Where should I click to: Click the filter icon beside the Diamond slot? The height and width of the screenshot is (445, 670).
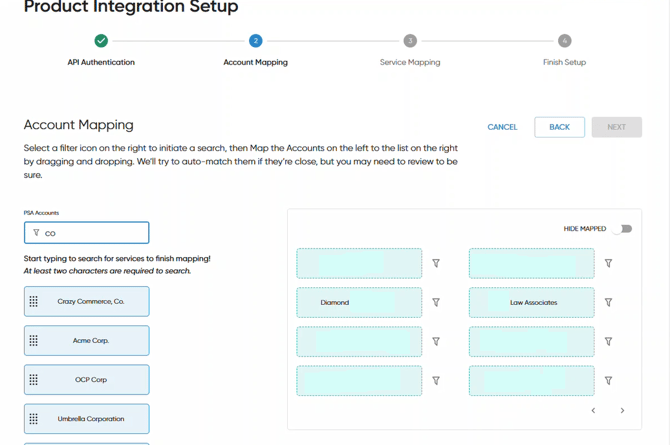coord(436,303)
